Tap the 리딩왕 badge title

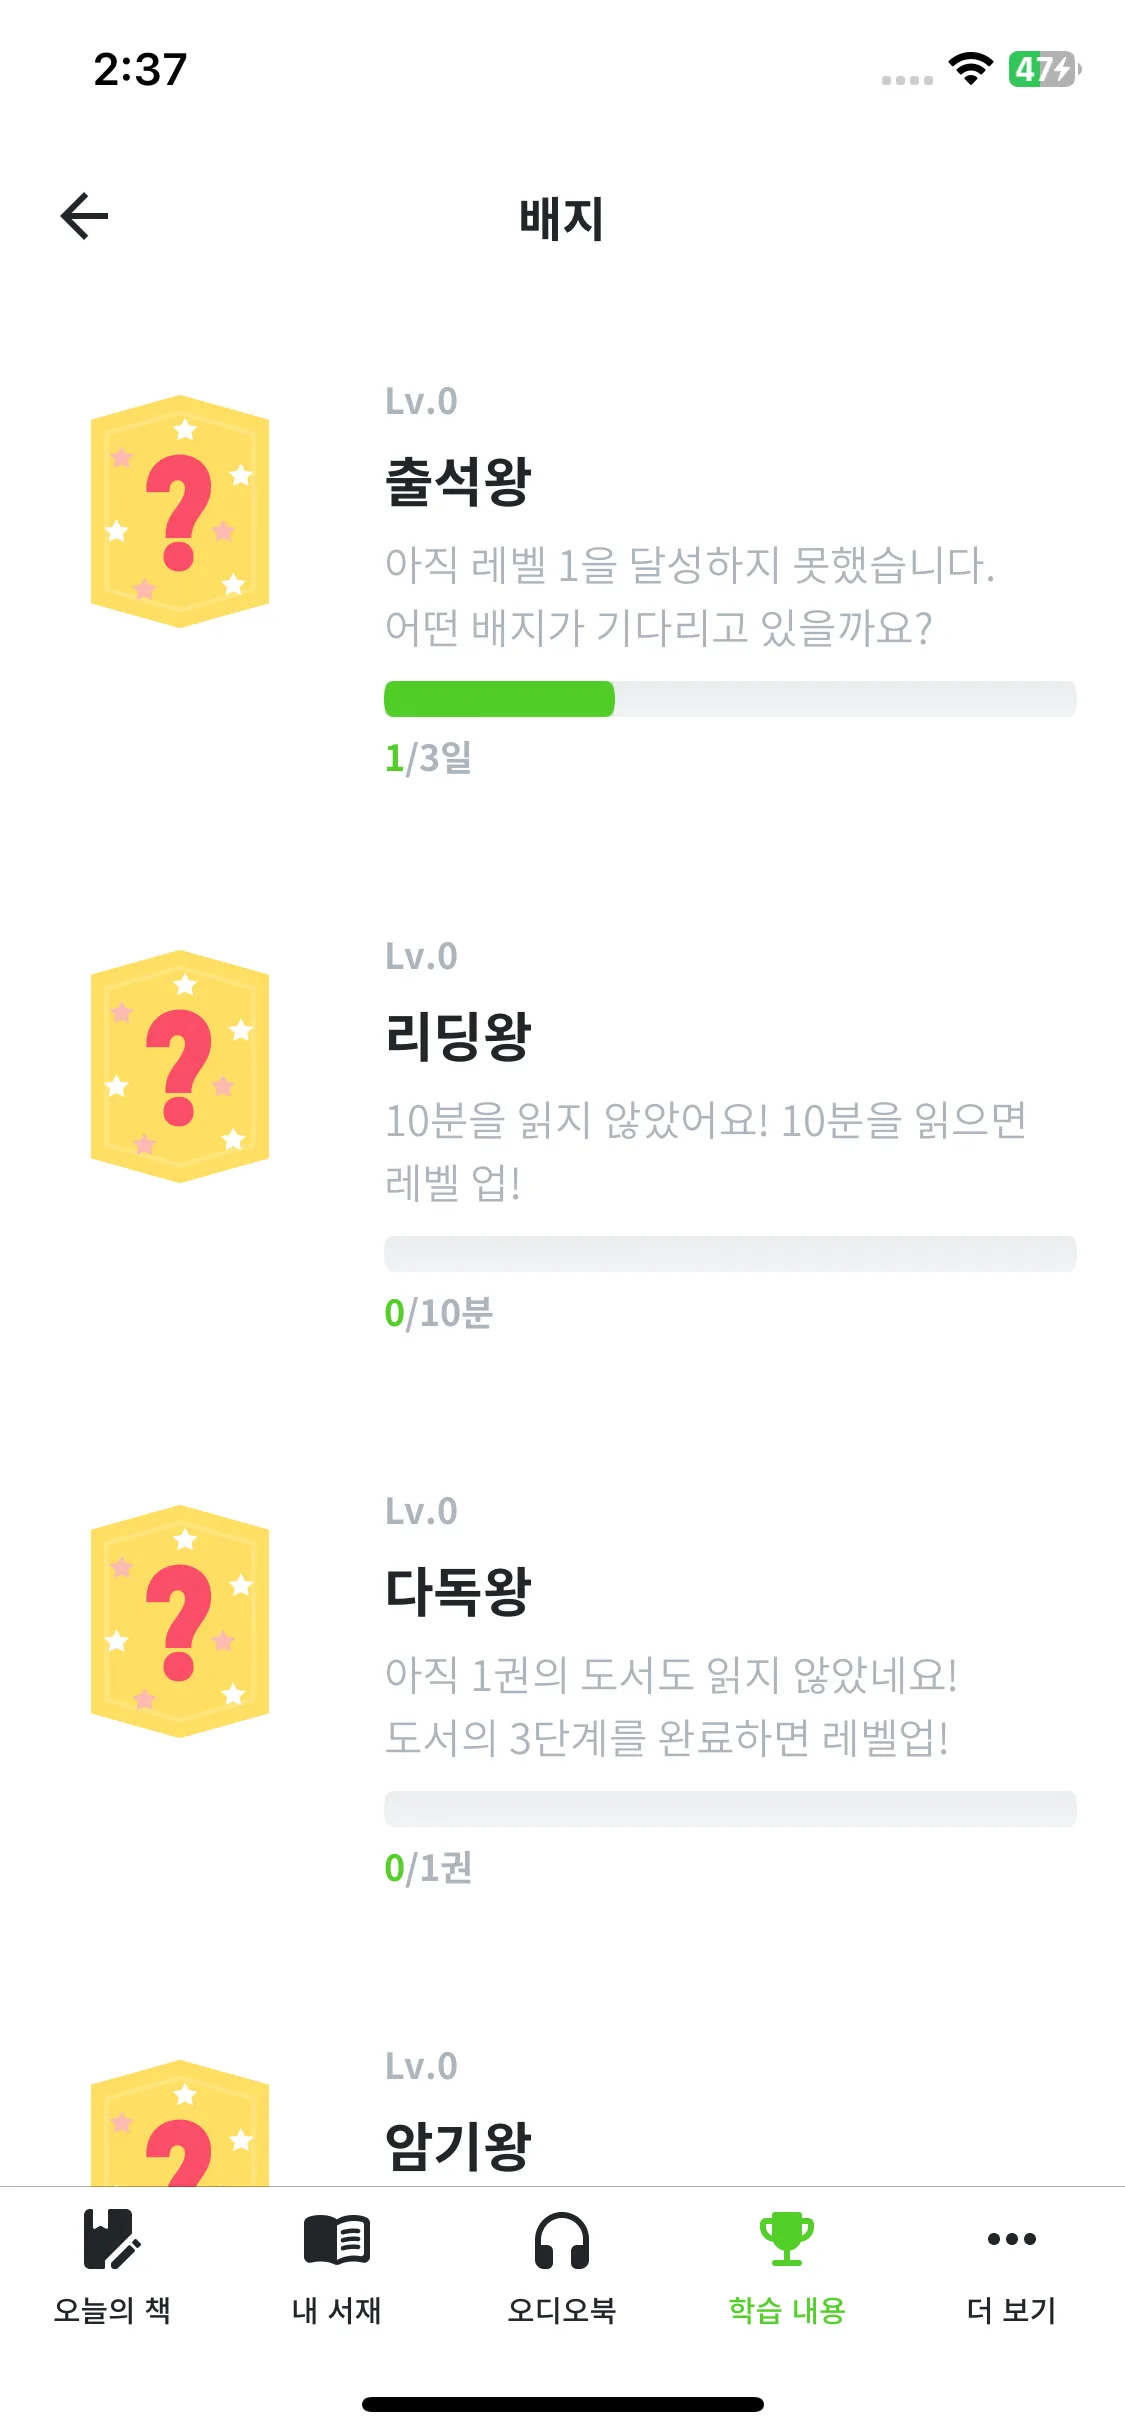click(x=458, y=1037)
